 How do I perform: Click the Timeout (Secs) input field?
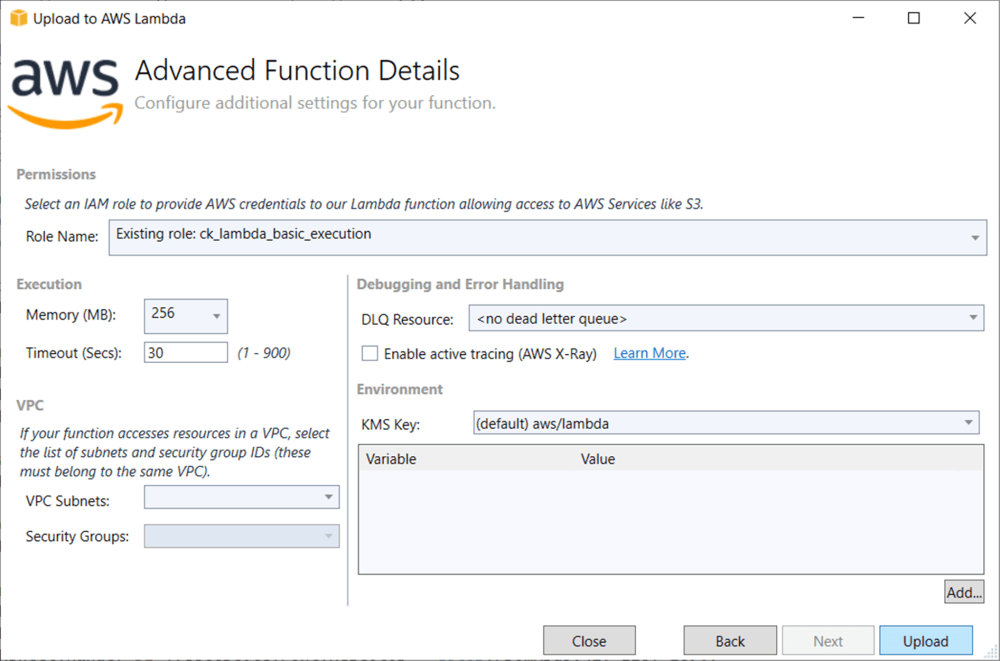click(185, 352)
